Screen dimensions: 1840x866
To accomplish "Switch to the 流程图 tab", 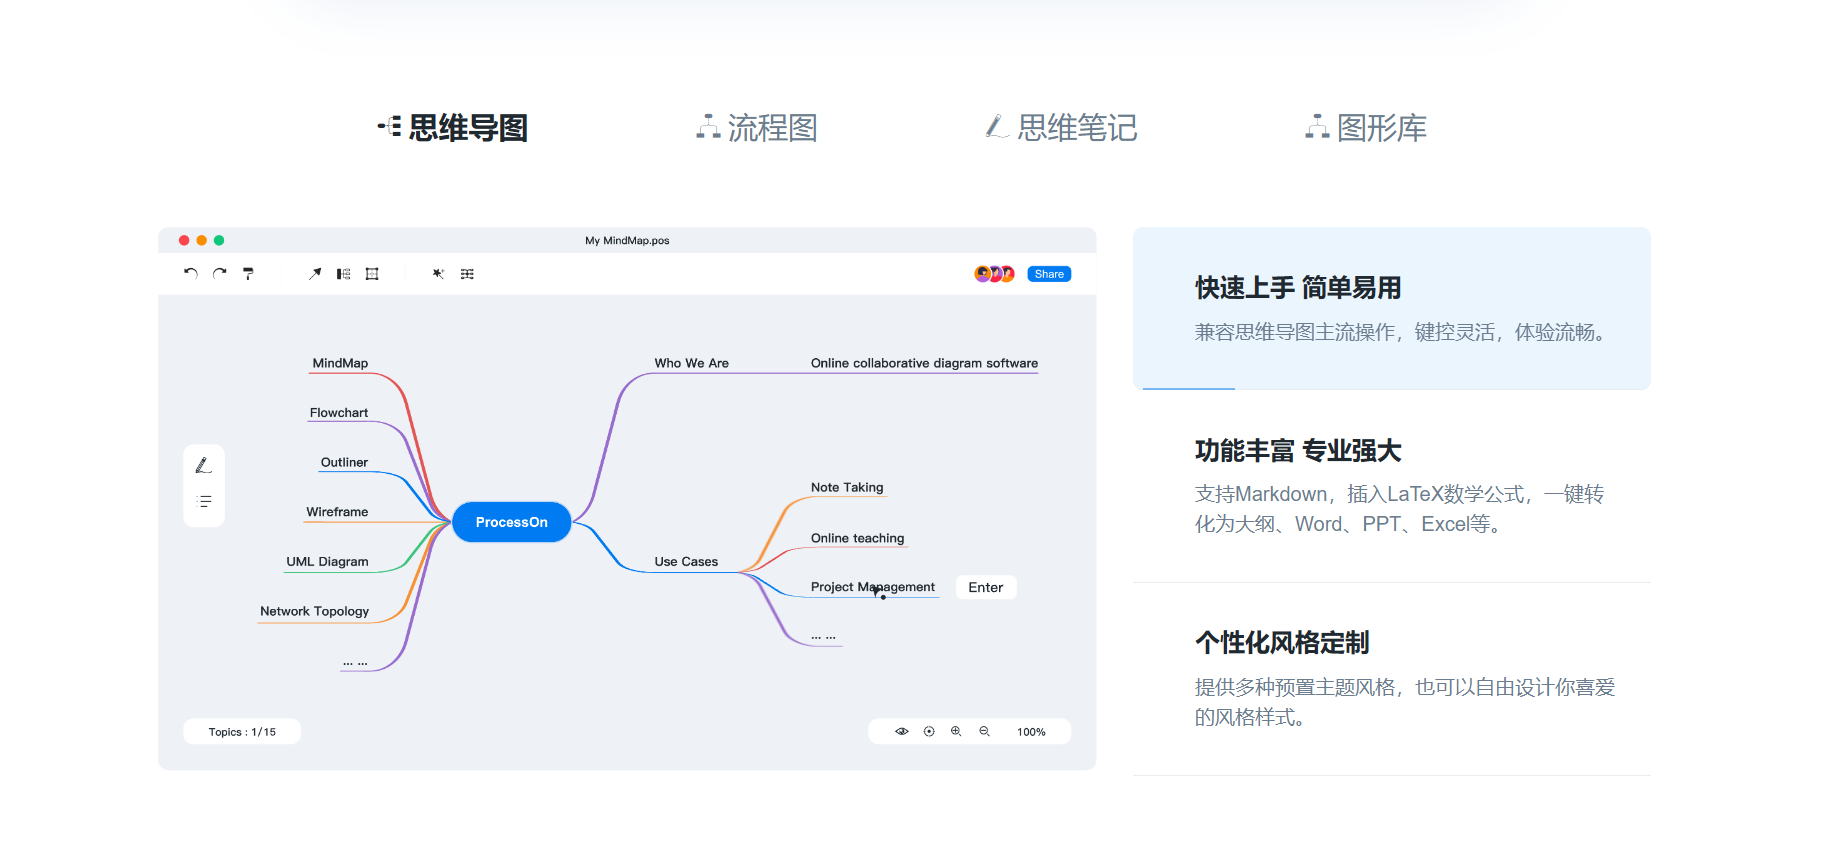I will point(757,128).
